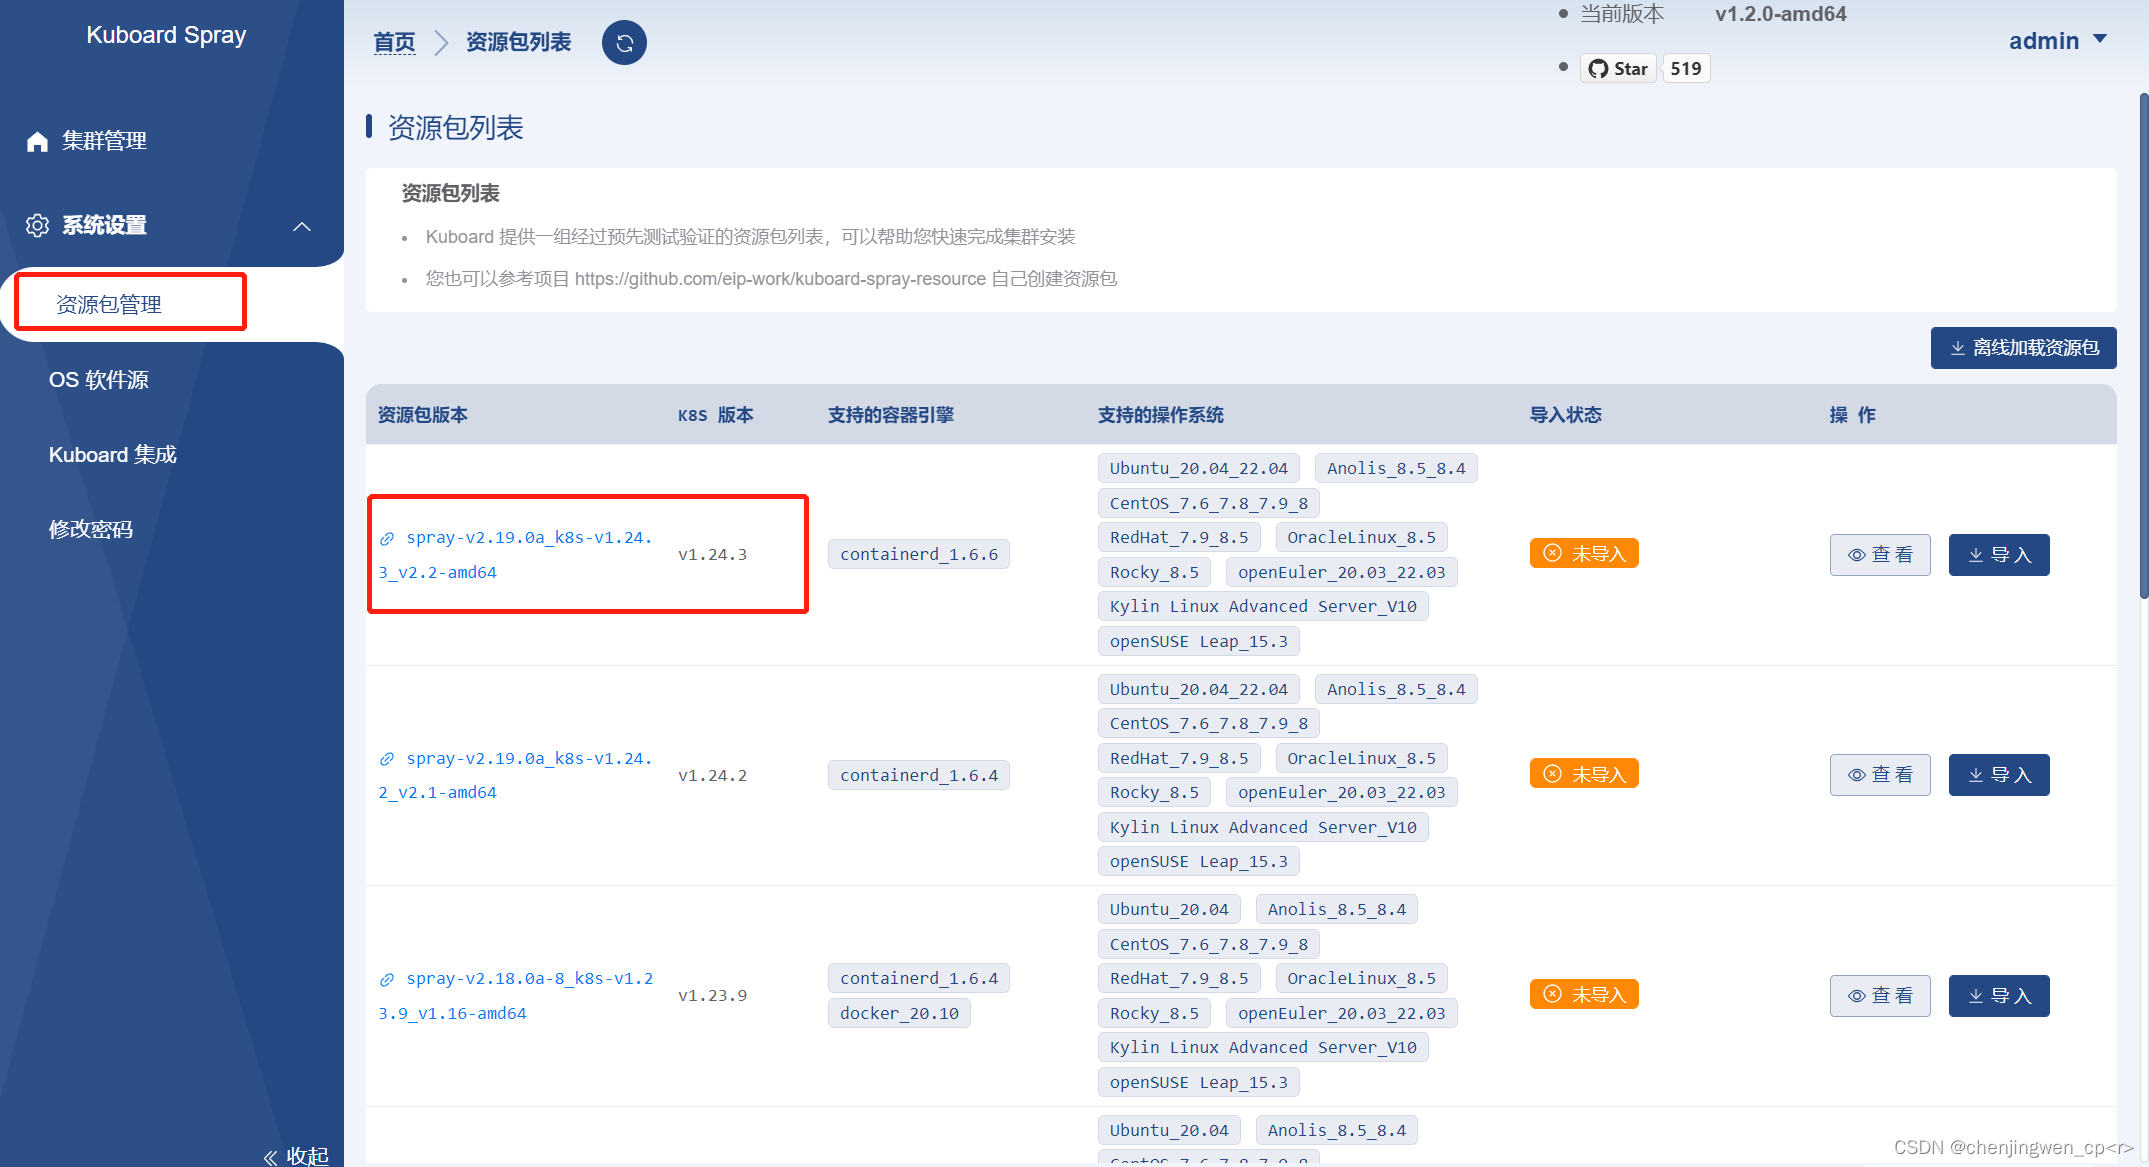Click the page vertical scrollbar
Viewport: 2149px width, 1167px height.
[x=2143, y=345]
